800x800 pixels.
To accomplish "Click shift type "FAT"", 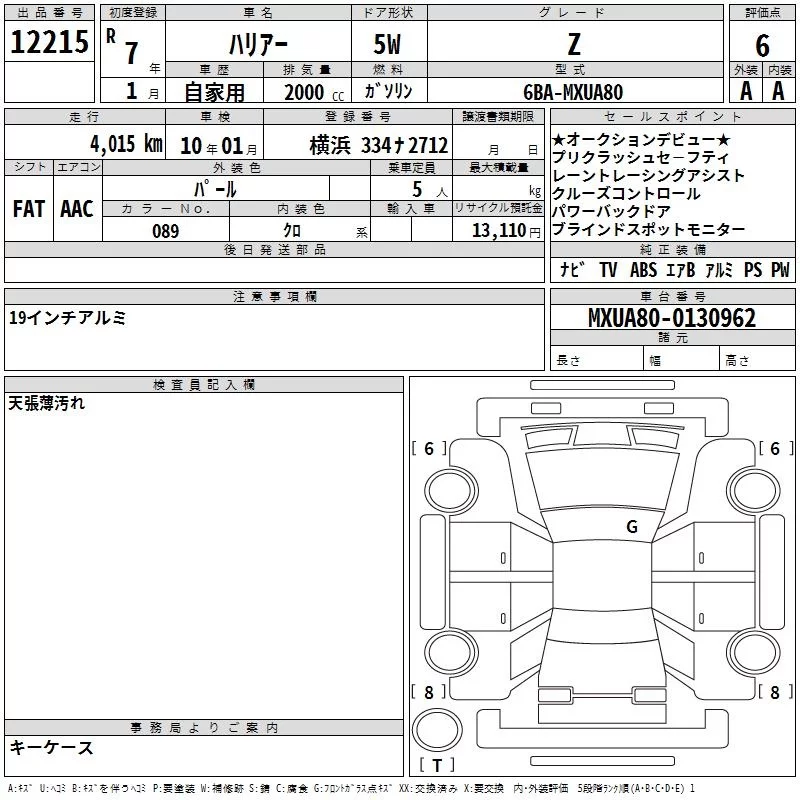I will 29,209.
